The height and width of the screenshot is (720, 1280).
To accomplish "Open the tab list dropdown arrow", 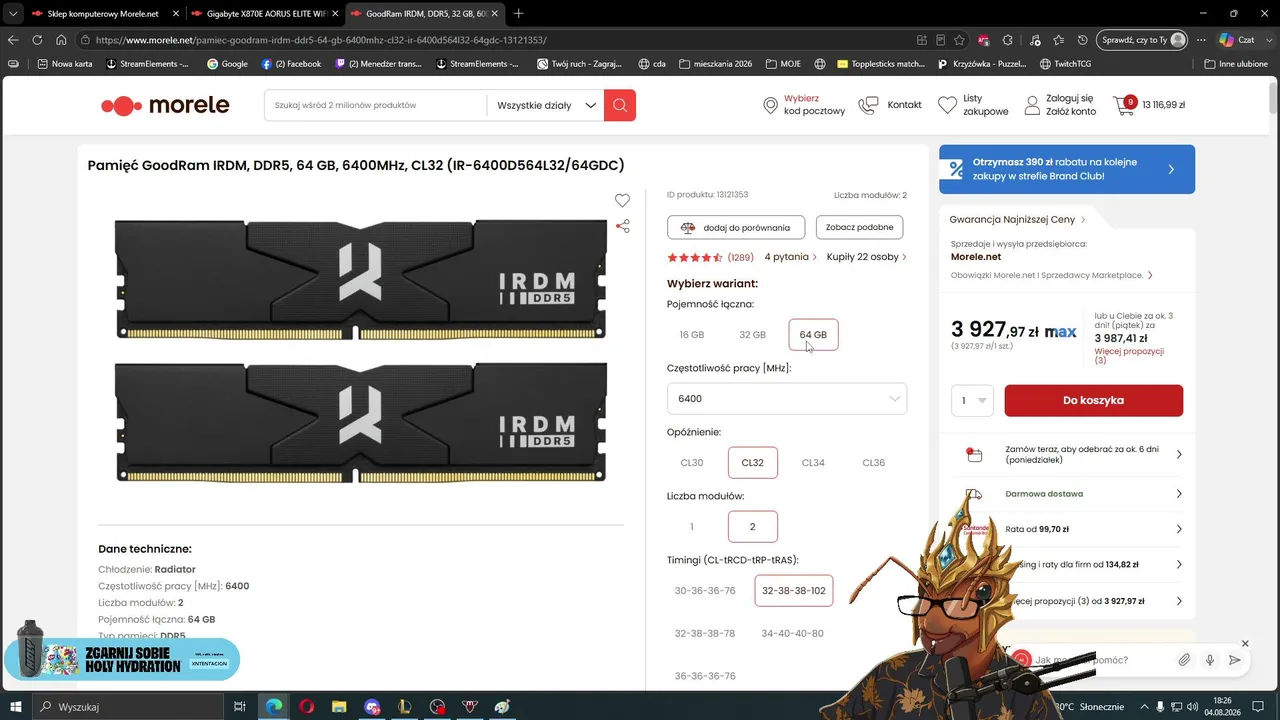I will pyautogui.click(x=13, y=14).
